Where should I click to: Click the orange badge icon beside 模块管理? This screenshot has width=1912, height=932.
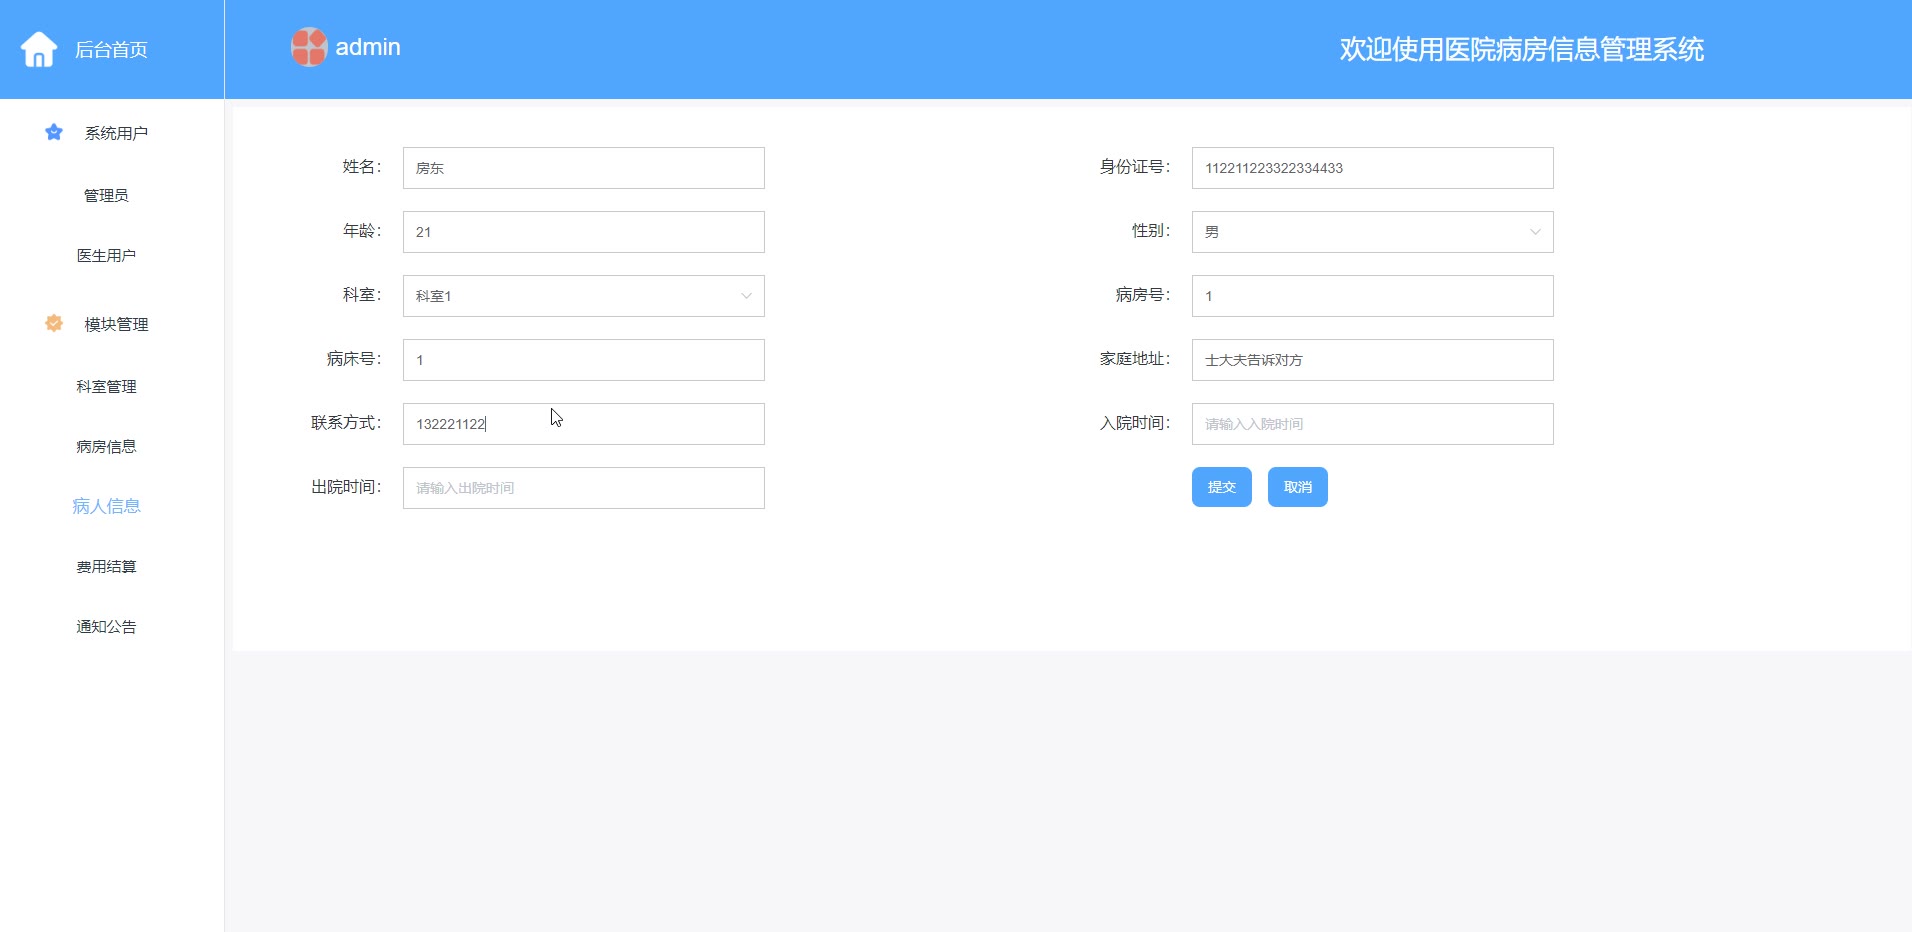coord(54,323)
